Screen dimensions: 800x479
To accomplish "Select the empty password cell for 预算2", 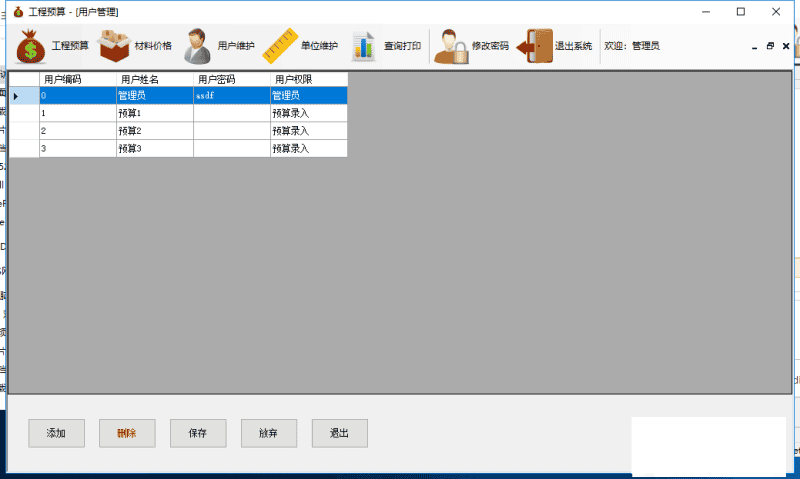I will [x=232, y=131].
